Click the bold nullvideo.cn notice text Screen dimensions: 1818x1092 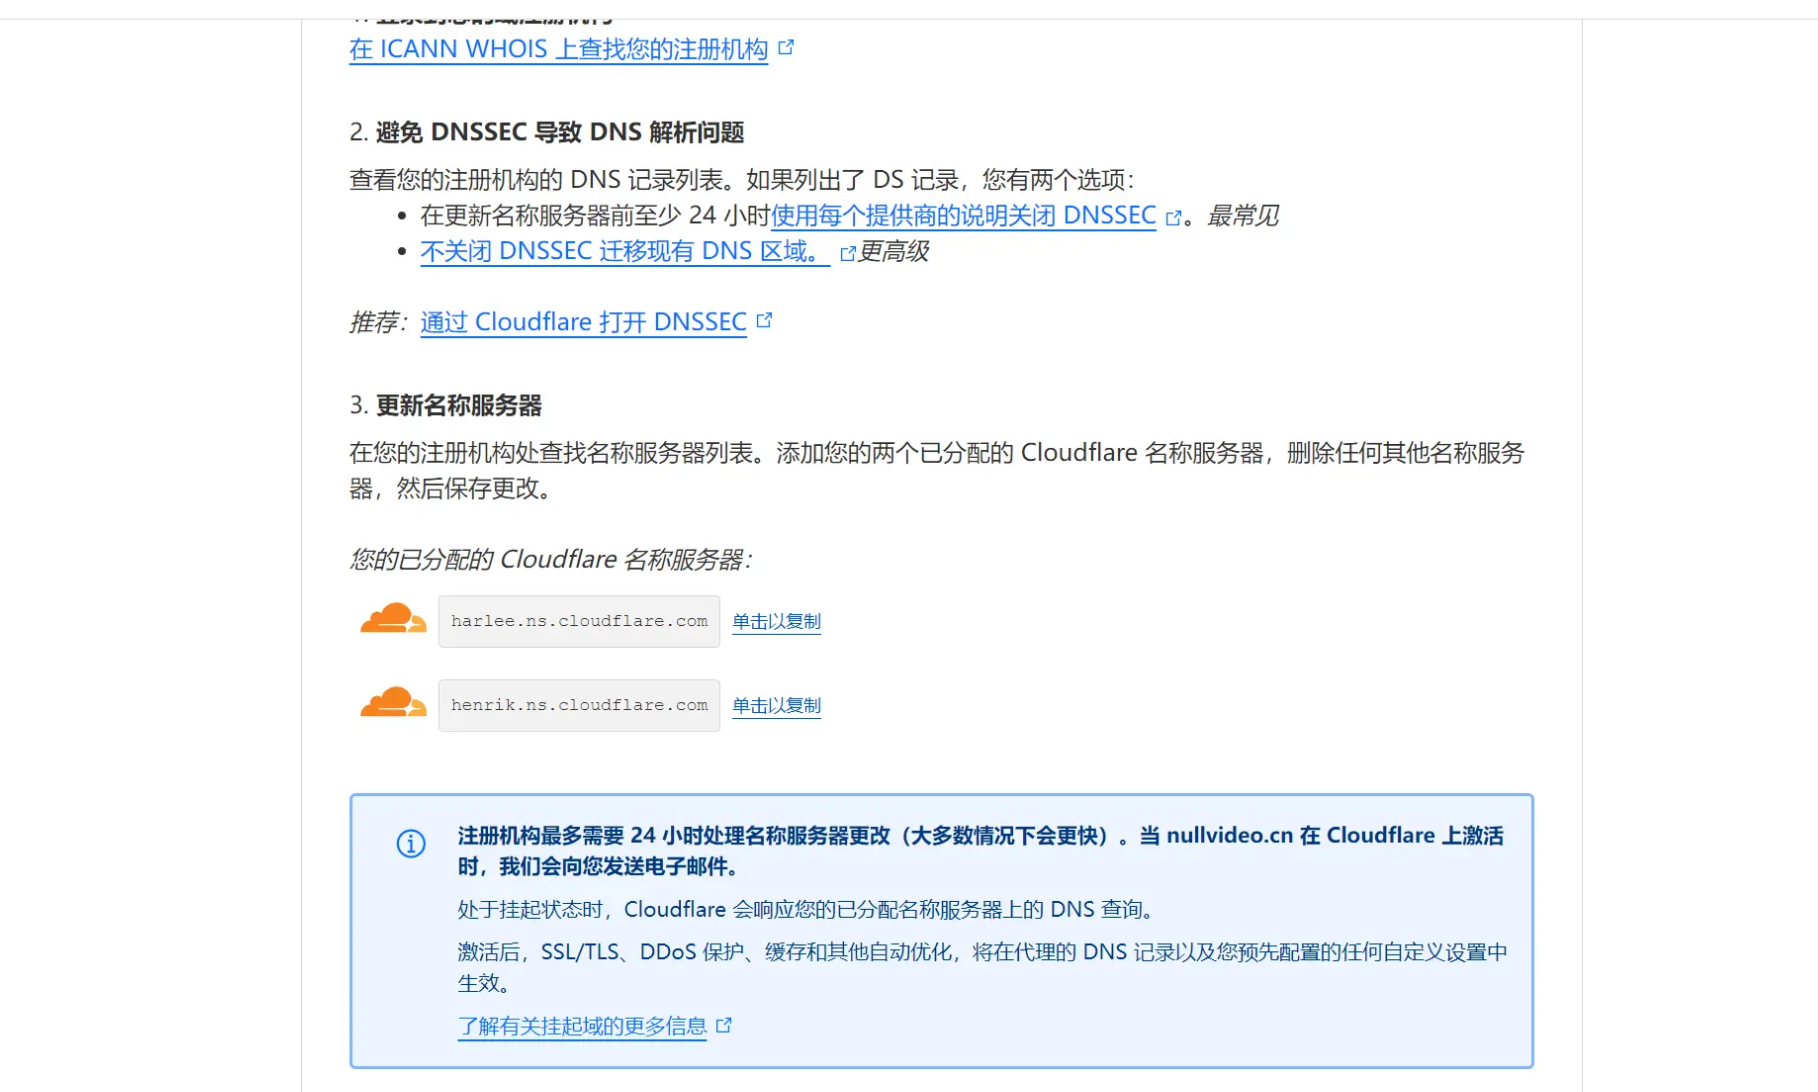pyautogui.click(x=1229, y=835)
